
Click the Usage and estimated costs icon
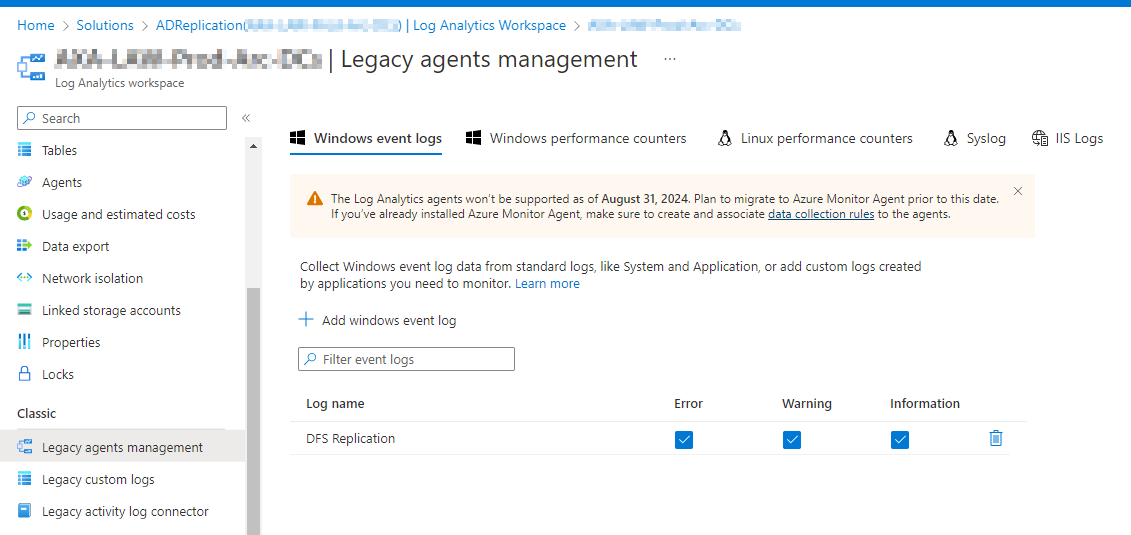click(x=25, y=214)
